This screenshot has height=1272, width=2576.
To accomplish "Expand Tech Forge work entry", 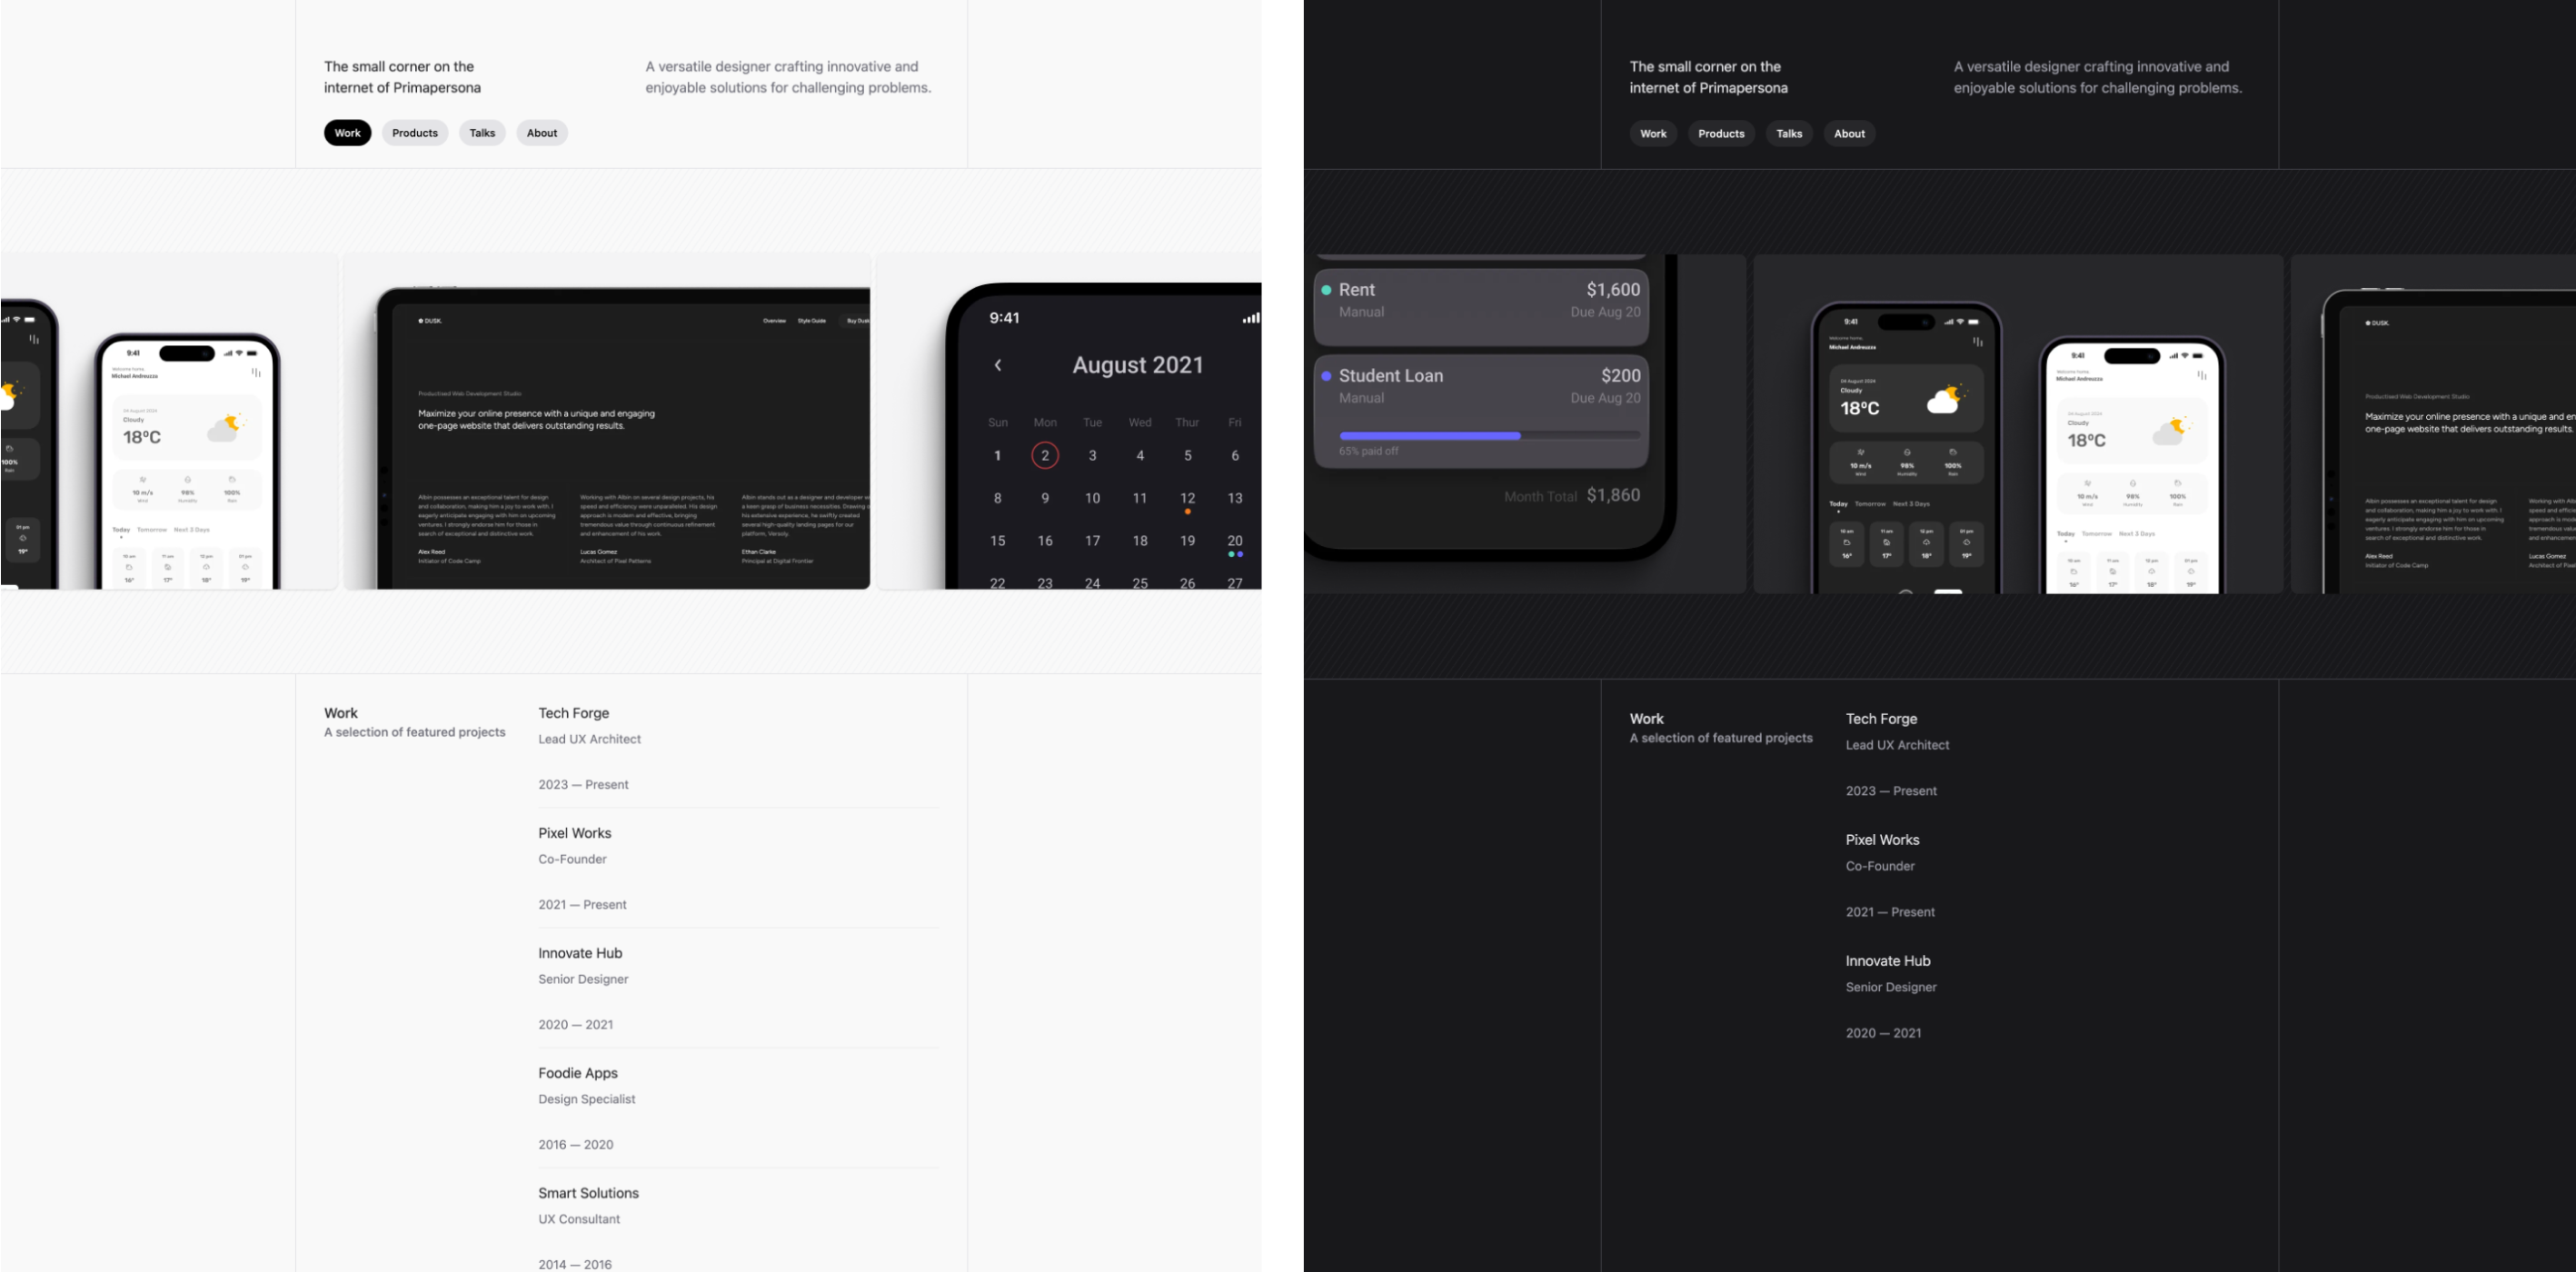I will pyautogui.click(x=573, y=711).
